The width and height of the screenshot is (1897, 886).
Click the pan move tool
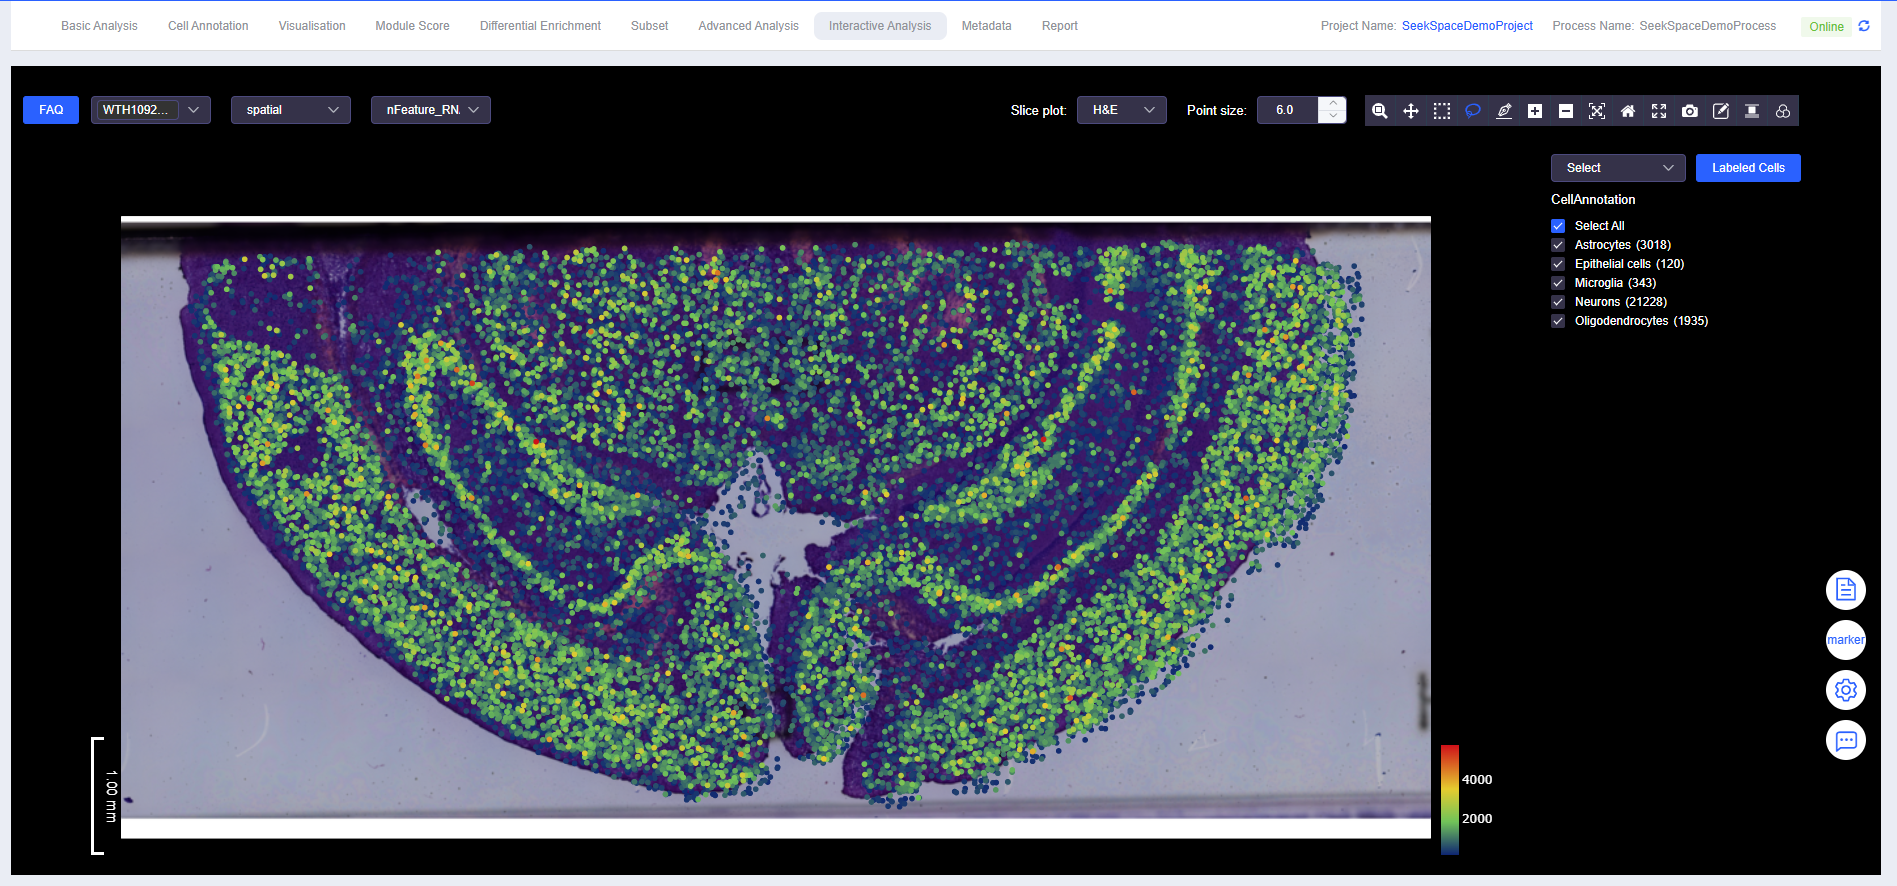click(1410, 111)
